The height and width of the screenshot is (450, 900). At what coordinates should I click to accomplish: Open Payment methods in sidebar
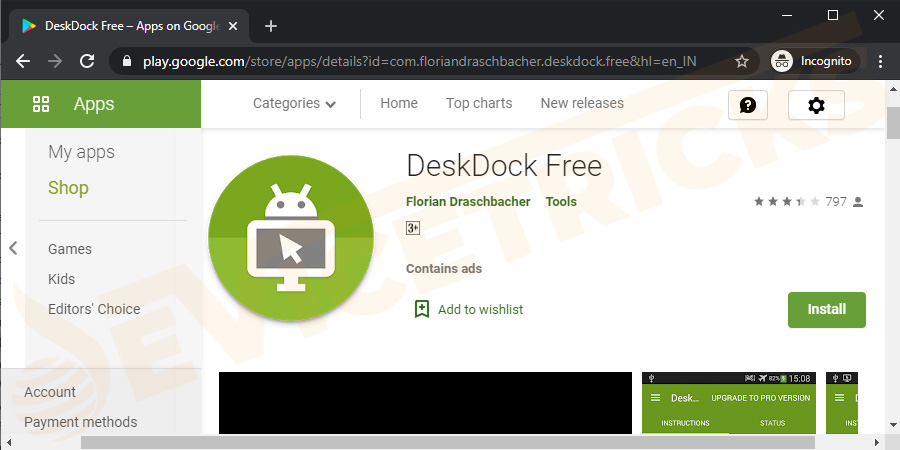coord(80,422)
